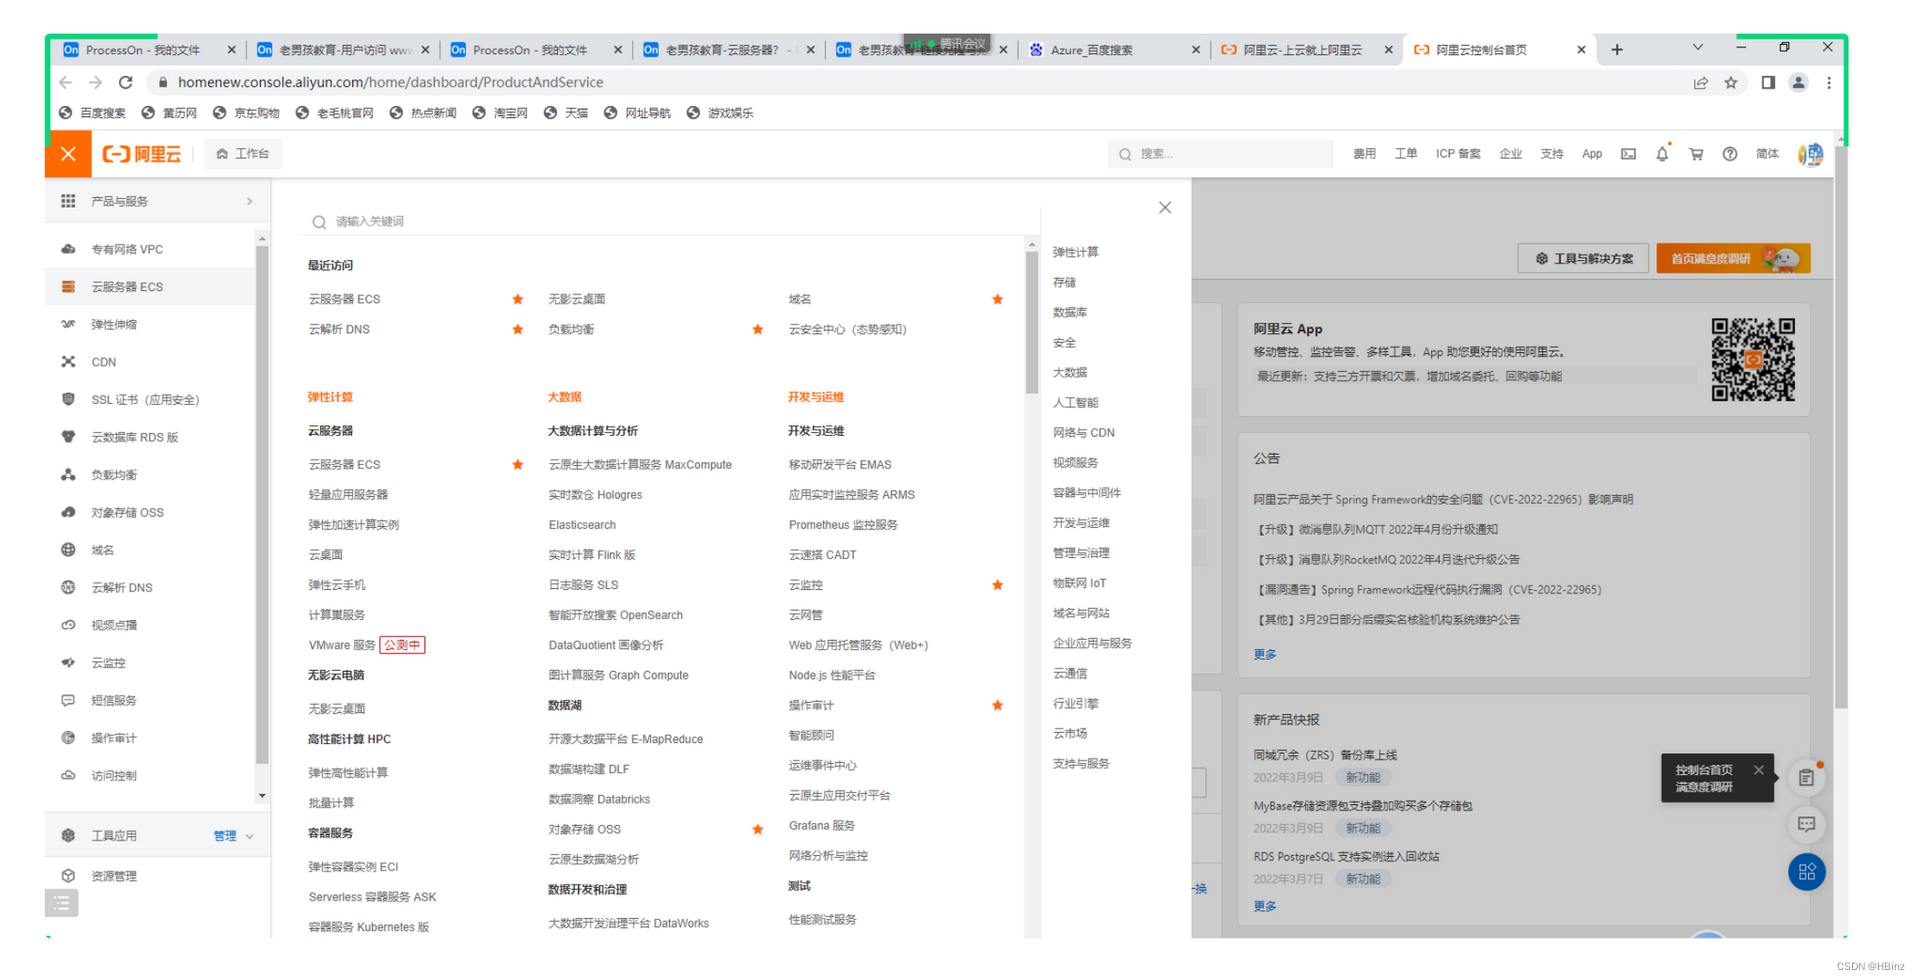Image resolution: width=1920 pixels, height=980 pixels.
Task: Open the 工单 menu
Action: pos(1406,154)
